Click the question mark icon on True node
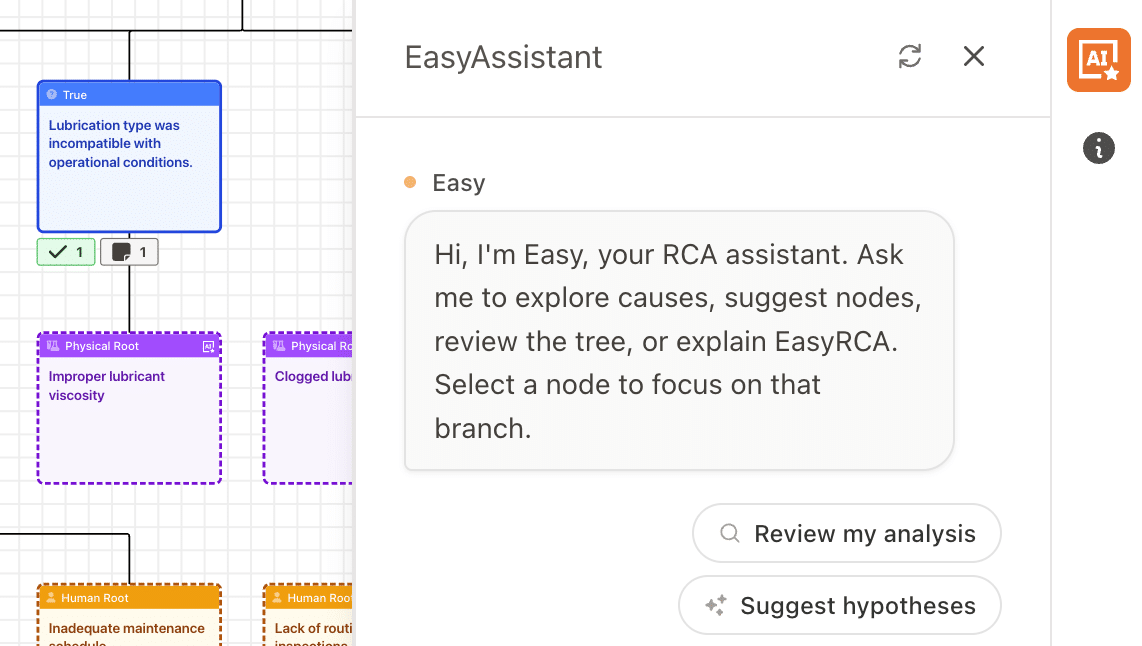Viewport: 1142px width, 646px height. point(52,95)
